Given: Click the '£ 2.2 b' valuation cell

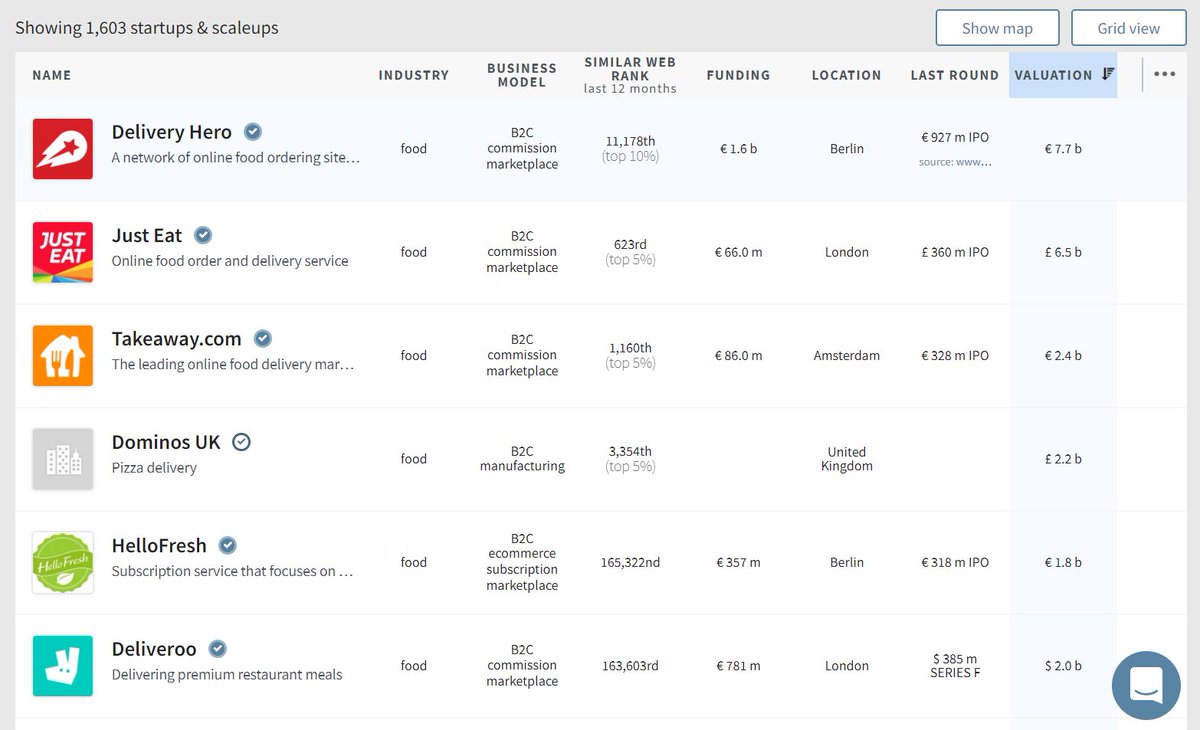Looking at the screenshot, I should (x=1063, y=459).
